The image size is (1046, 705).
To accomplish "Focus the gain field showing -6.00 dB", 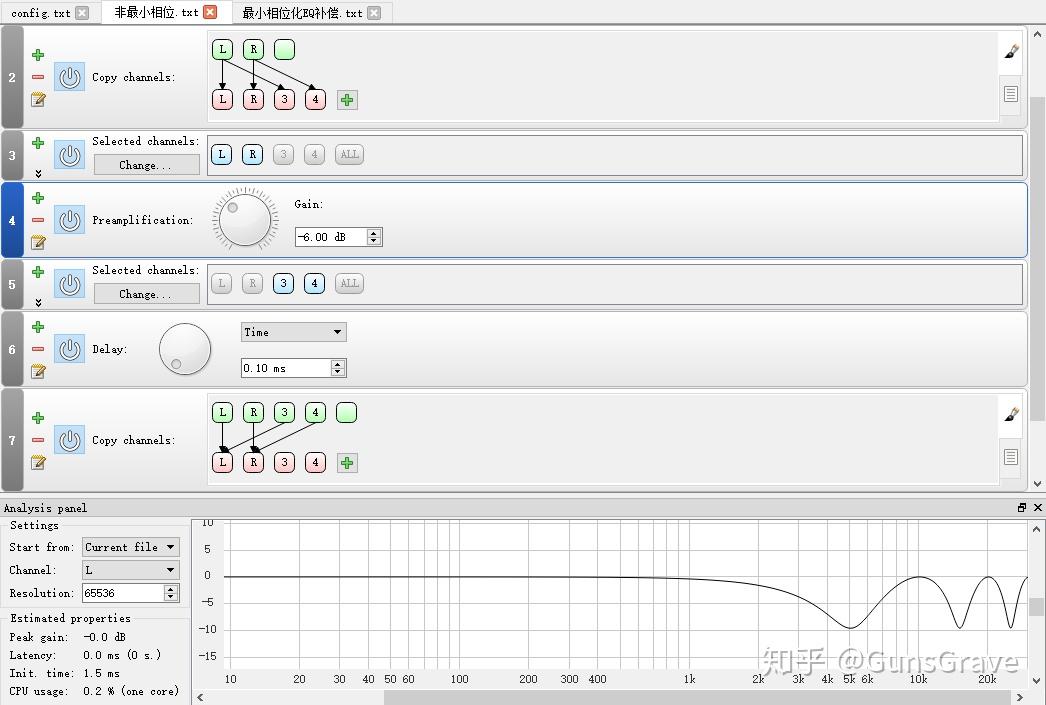I will coord(331,237).
